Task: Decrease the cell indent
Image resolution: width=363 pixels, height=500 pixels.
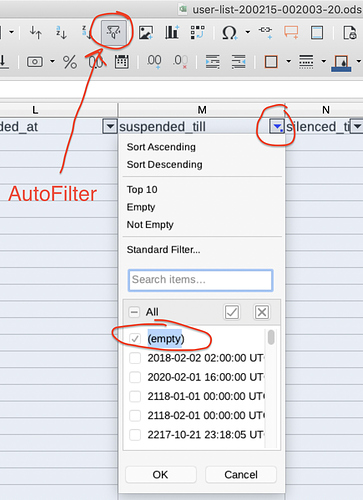Action: click(x=238, y=62)
